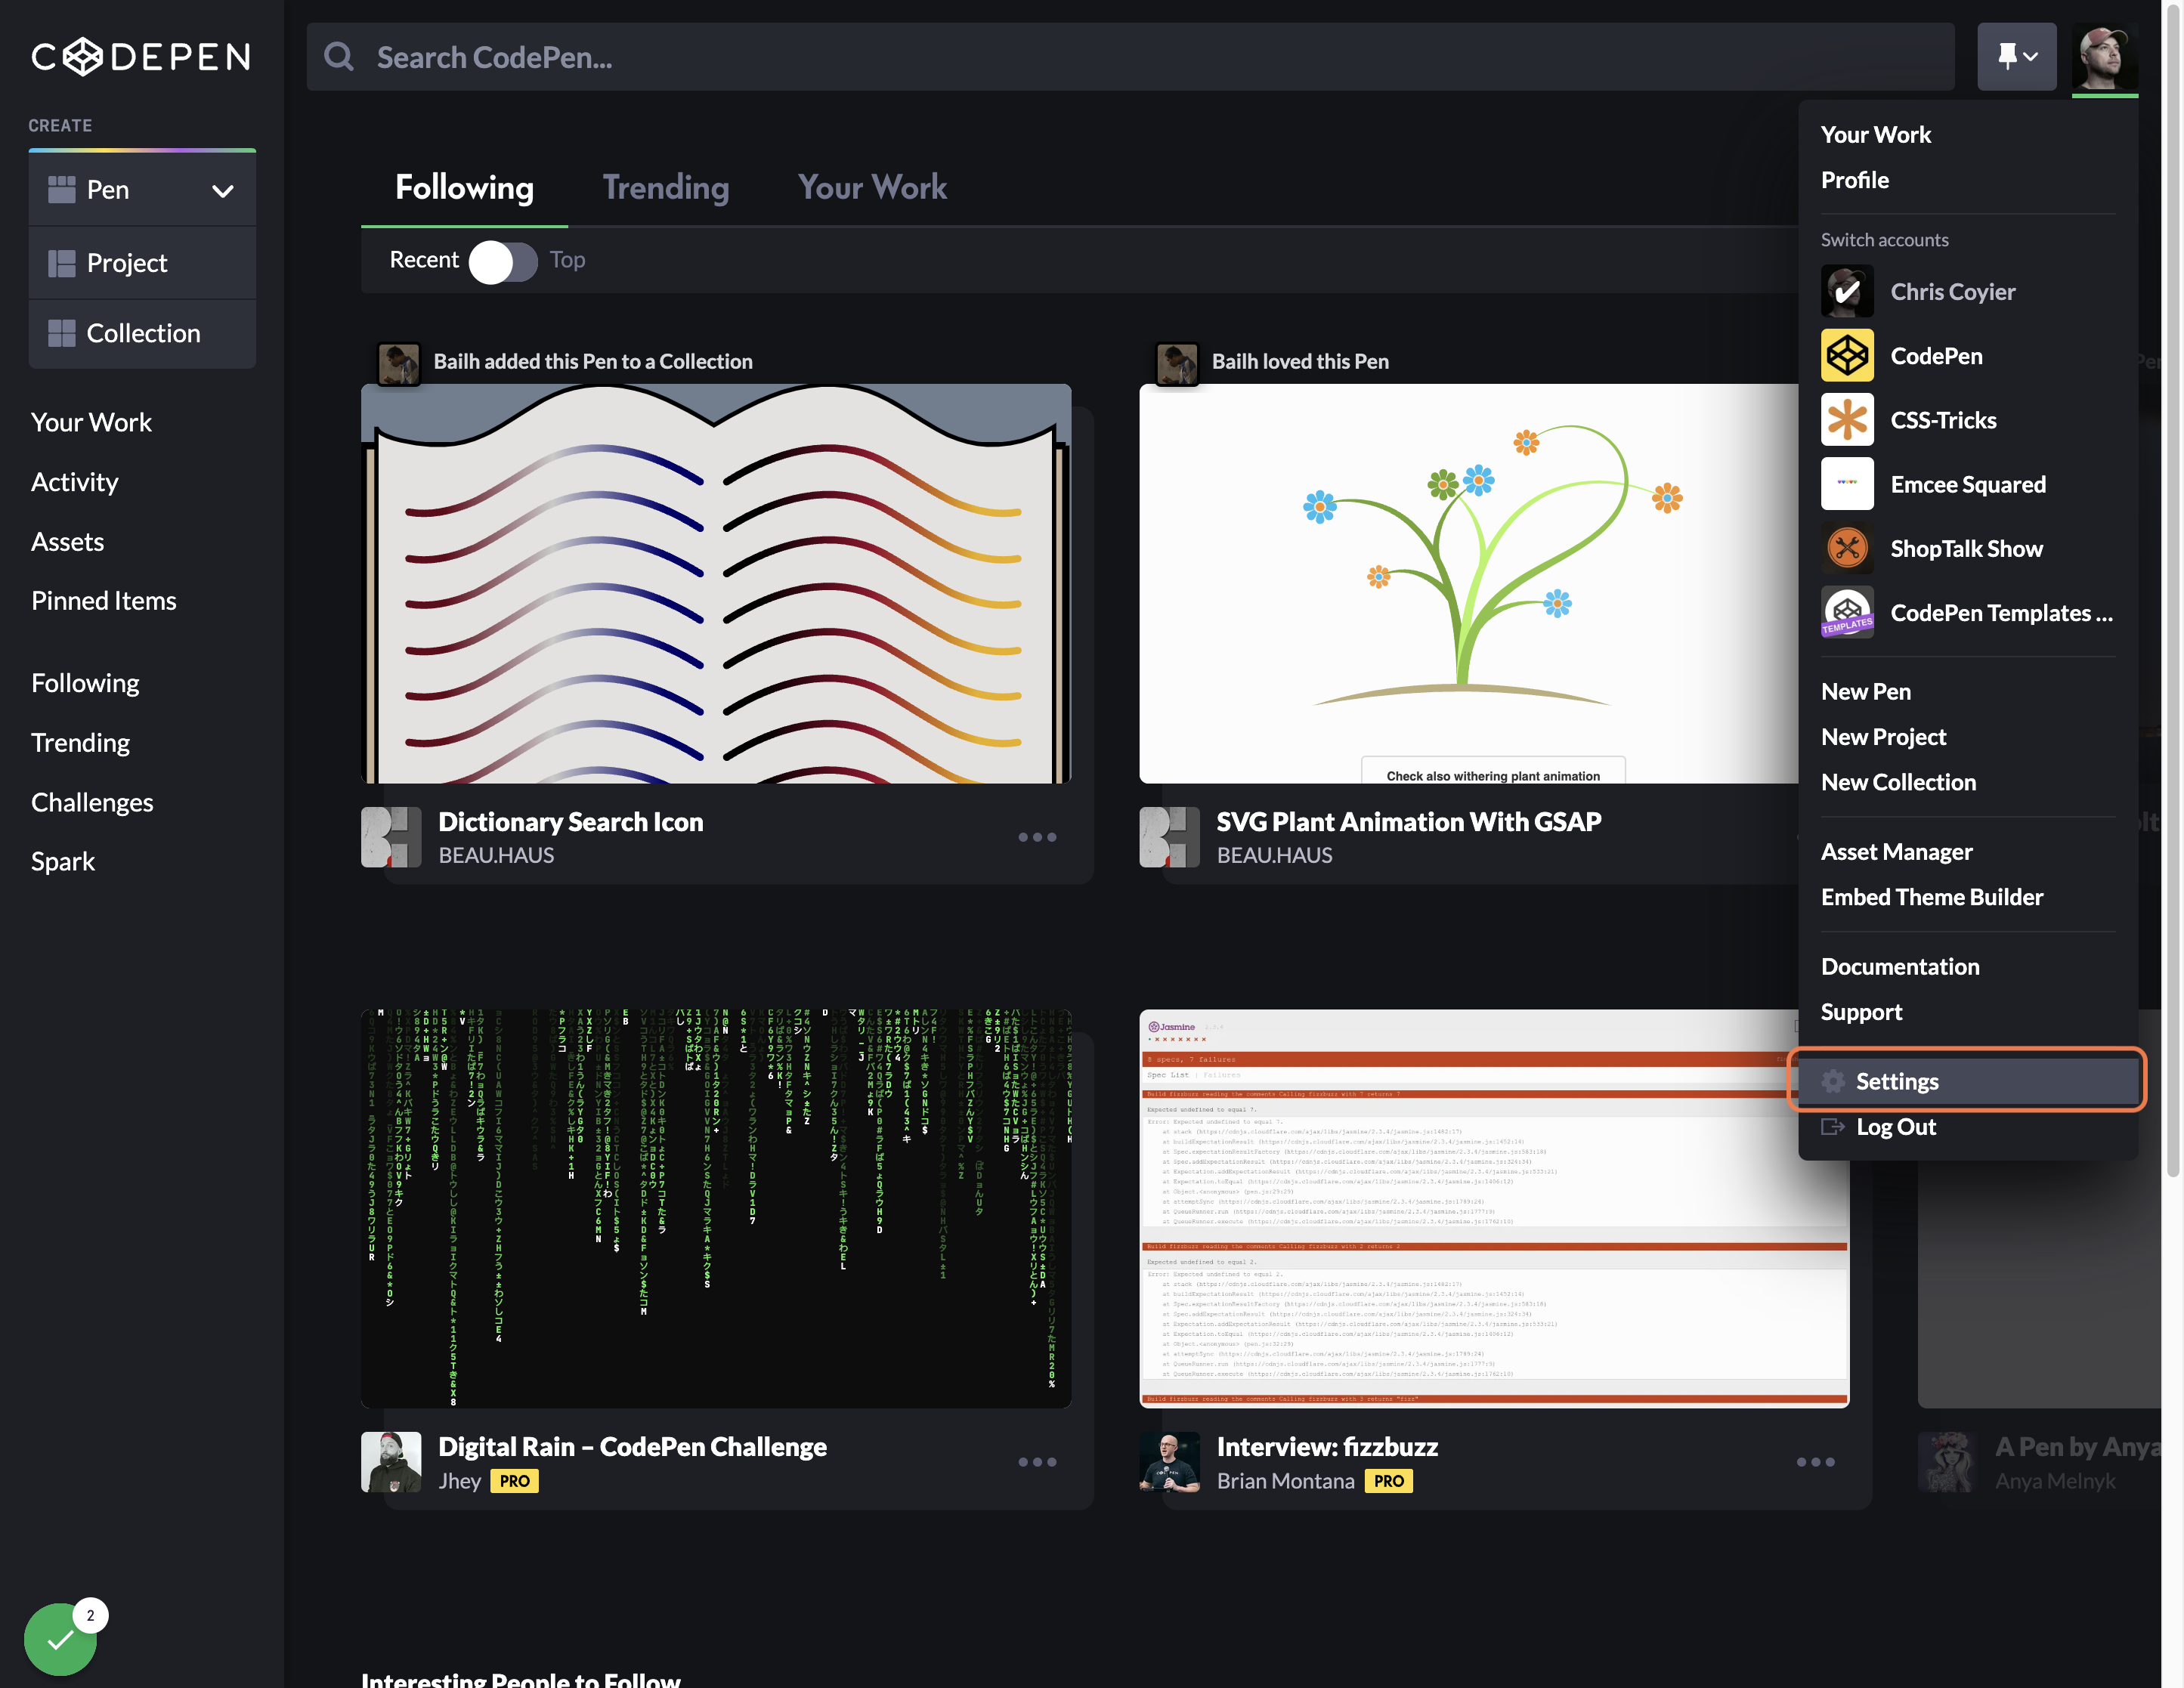The image size is (2184, 1688).
Task: Switch to the ShopTalk Show account icon
Action: coord(1846,548)
